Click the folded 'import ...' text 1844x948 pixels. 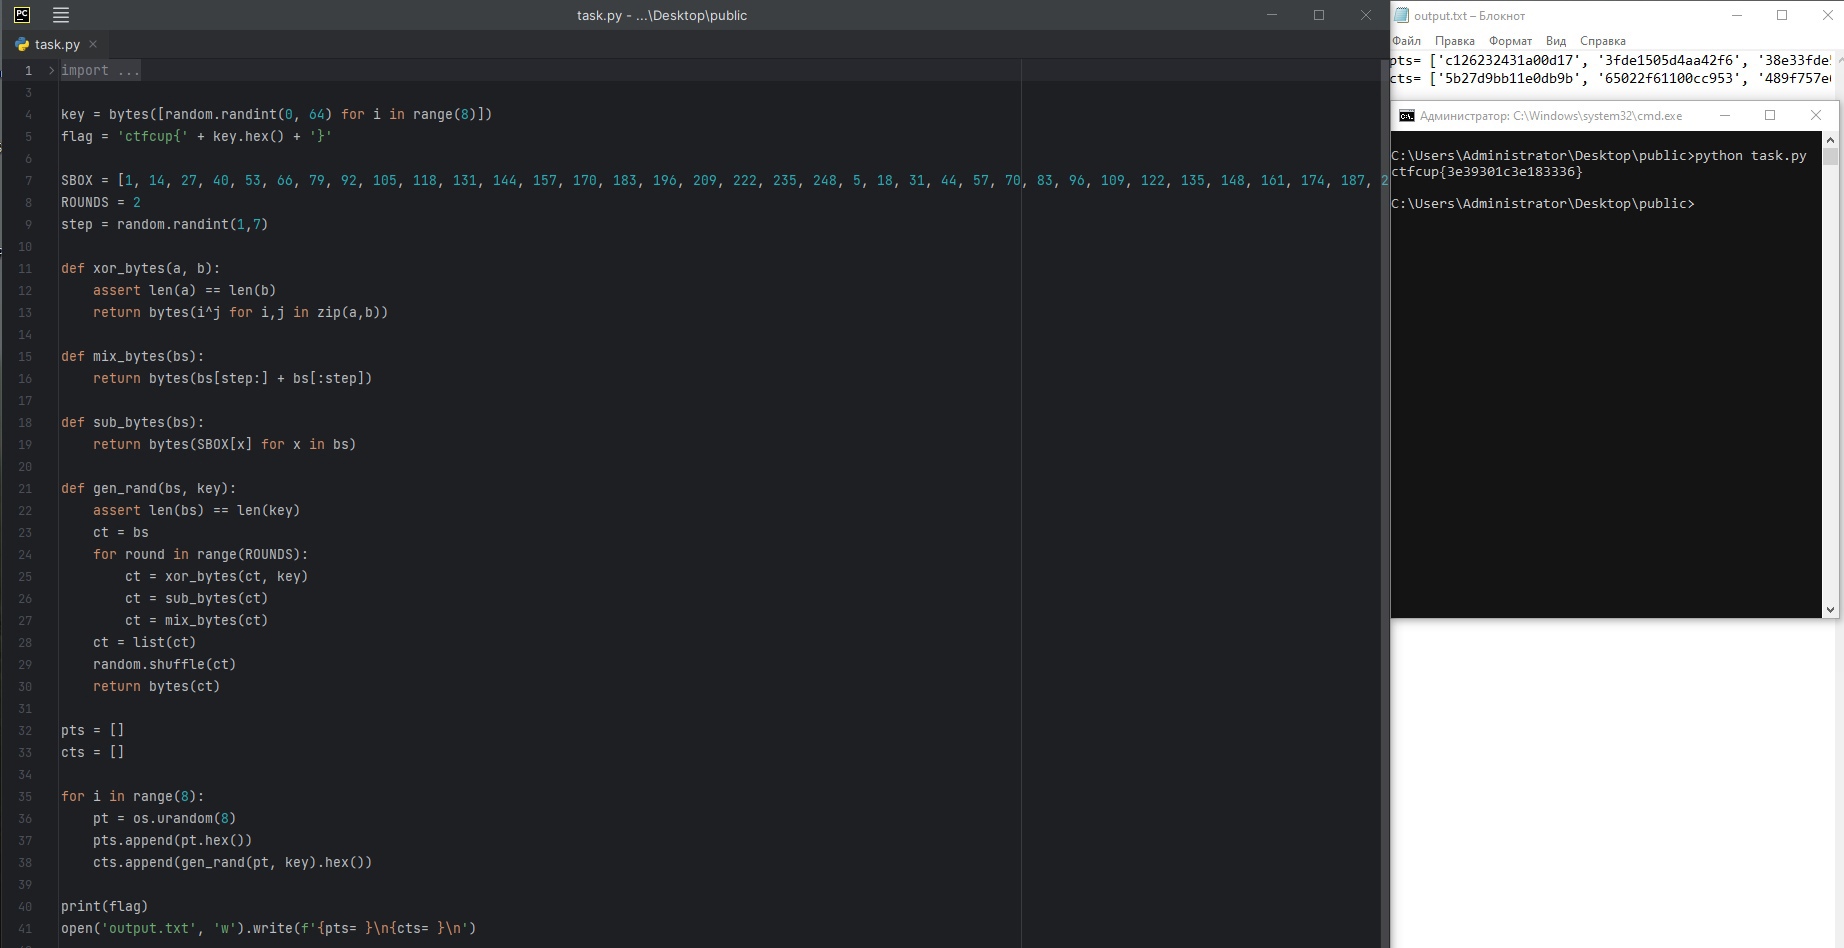(x=100, y=70)
